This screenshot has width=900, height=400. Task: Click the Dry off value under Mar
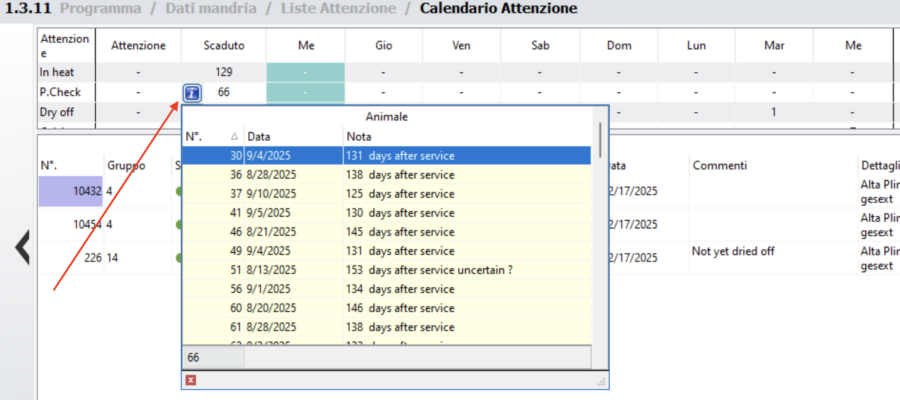click(x=773, y=112)
